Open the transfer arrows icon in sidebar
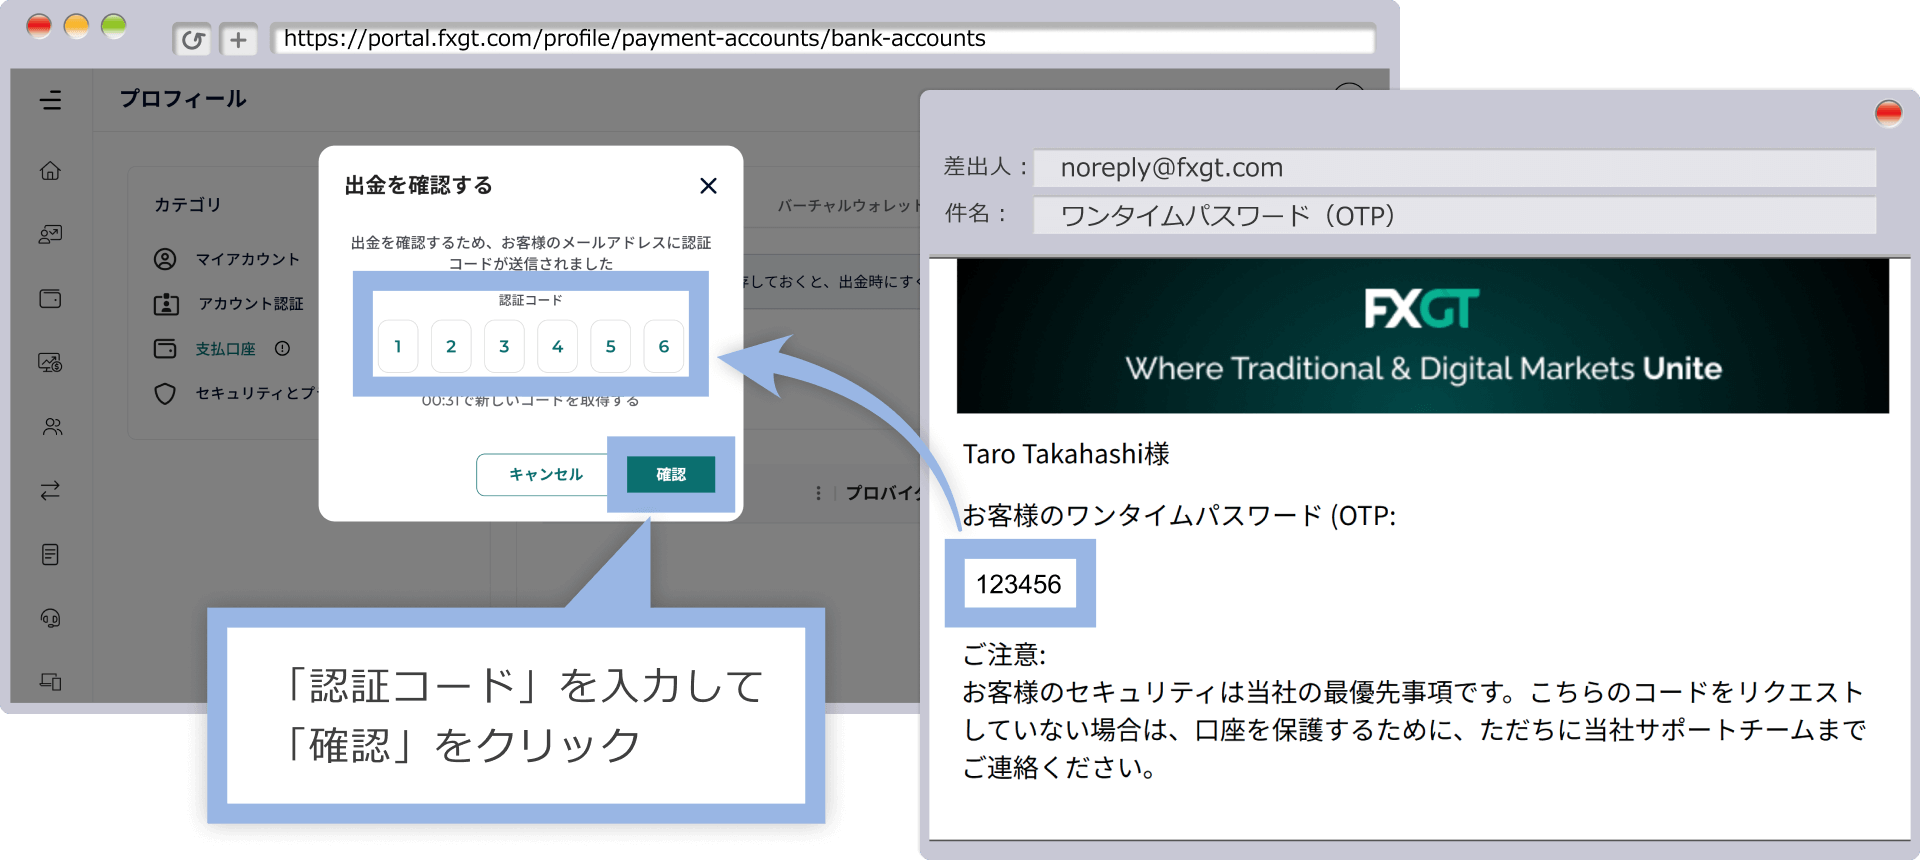Viewport: 1920px width, 860px height. coord(50,490)
